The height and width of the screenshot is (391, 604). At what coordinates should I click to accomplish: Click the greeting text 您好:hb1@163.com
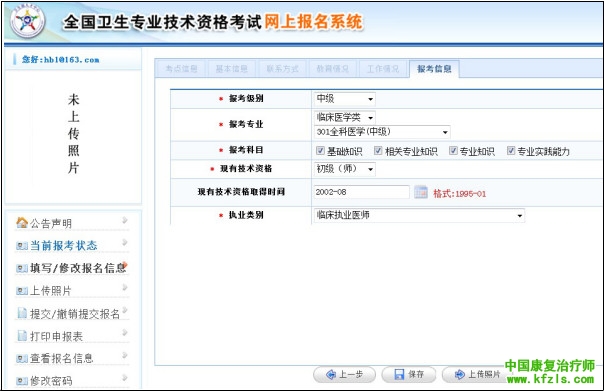click(x=60, y=60)
